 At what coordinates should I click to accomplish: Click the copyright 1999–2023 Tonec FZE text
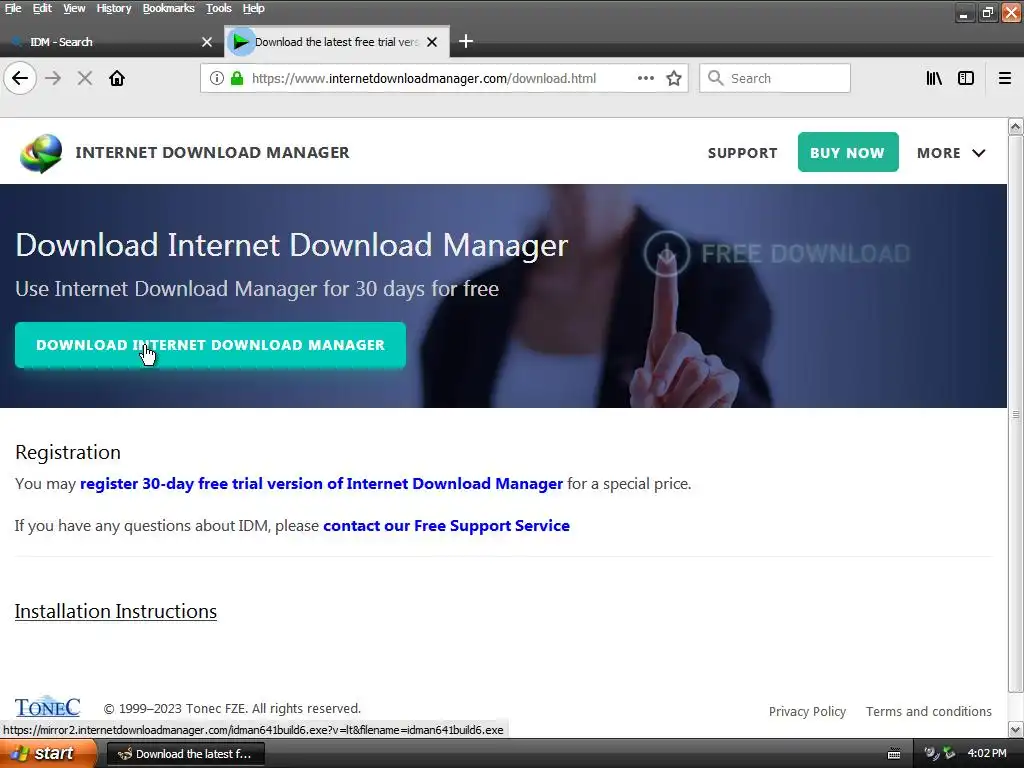[x=232, y=709]
